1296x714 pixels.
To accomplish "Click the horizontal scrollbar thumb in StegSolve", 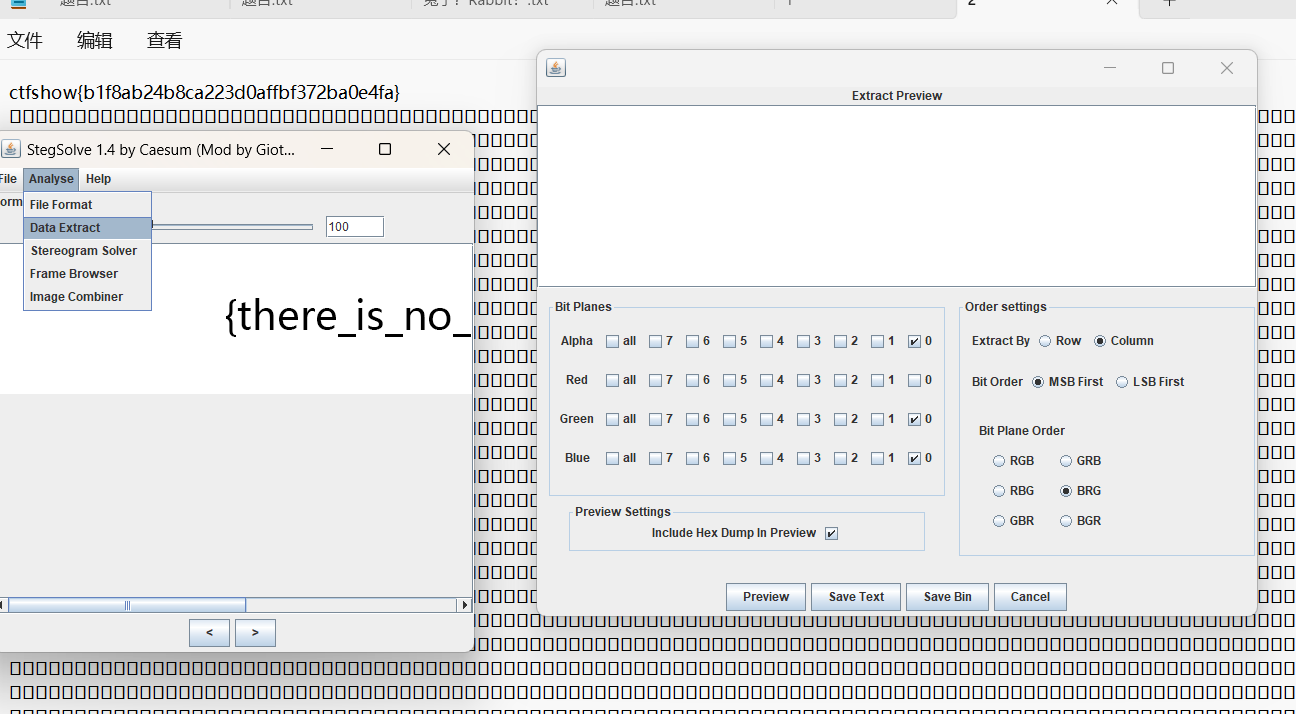I will pos(127,605).
